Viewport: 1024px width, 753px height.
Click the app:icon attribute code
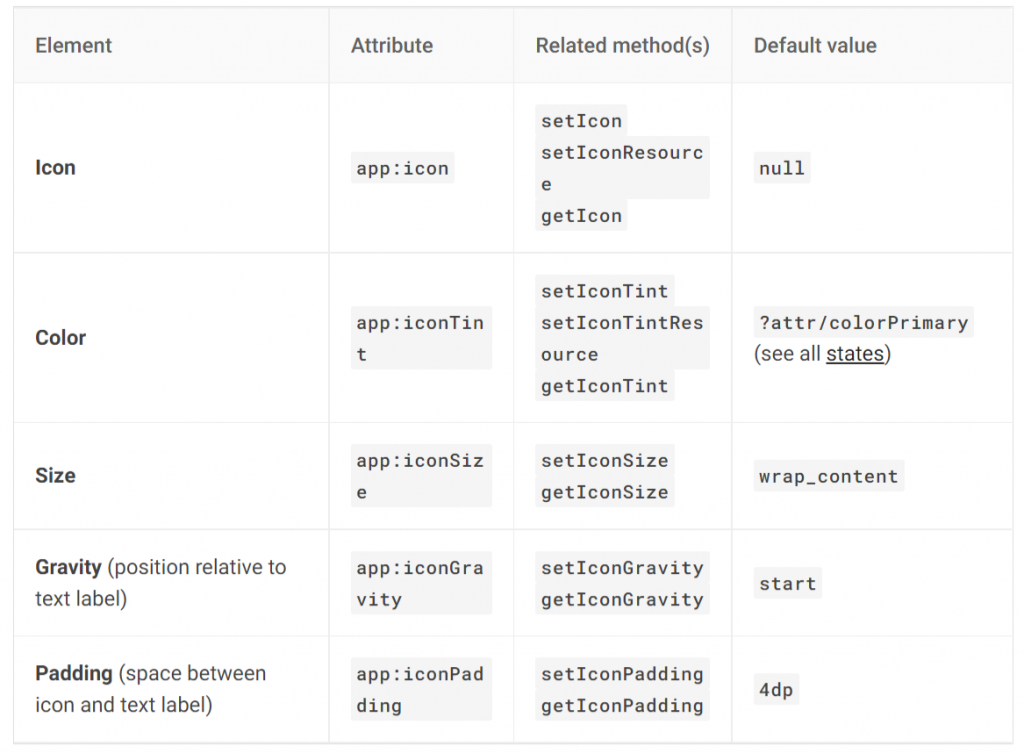click(x=402, y=169)
